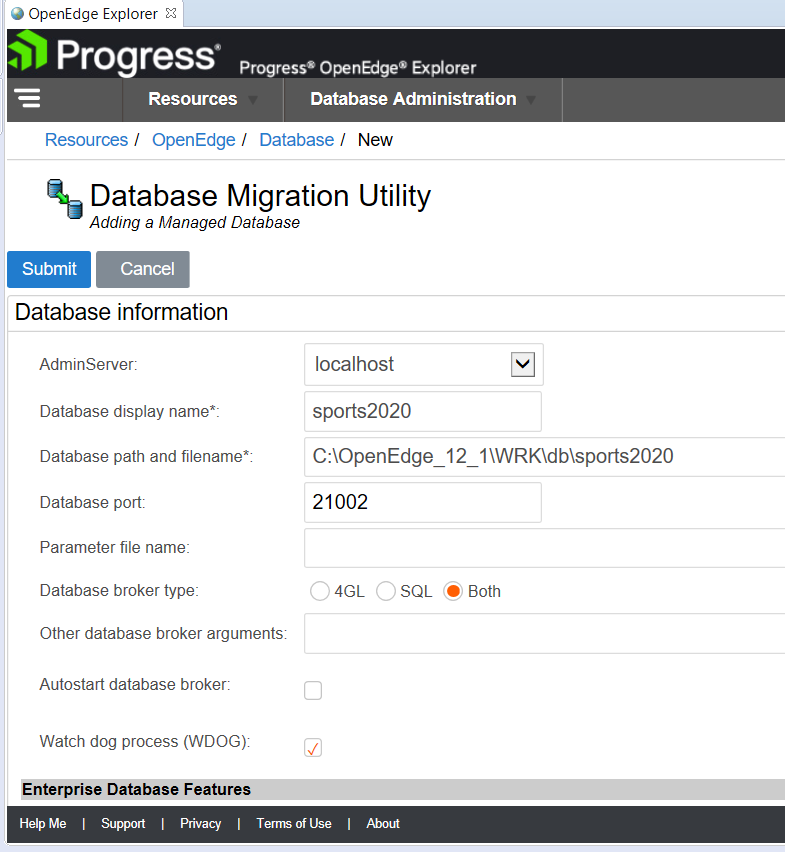Select the SQL broker type
Image resolution: width=785 pixels, height=852 pixels.
(386, 591)
